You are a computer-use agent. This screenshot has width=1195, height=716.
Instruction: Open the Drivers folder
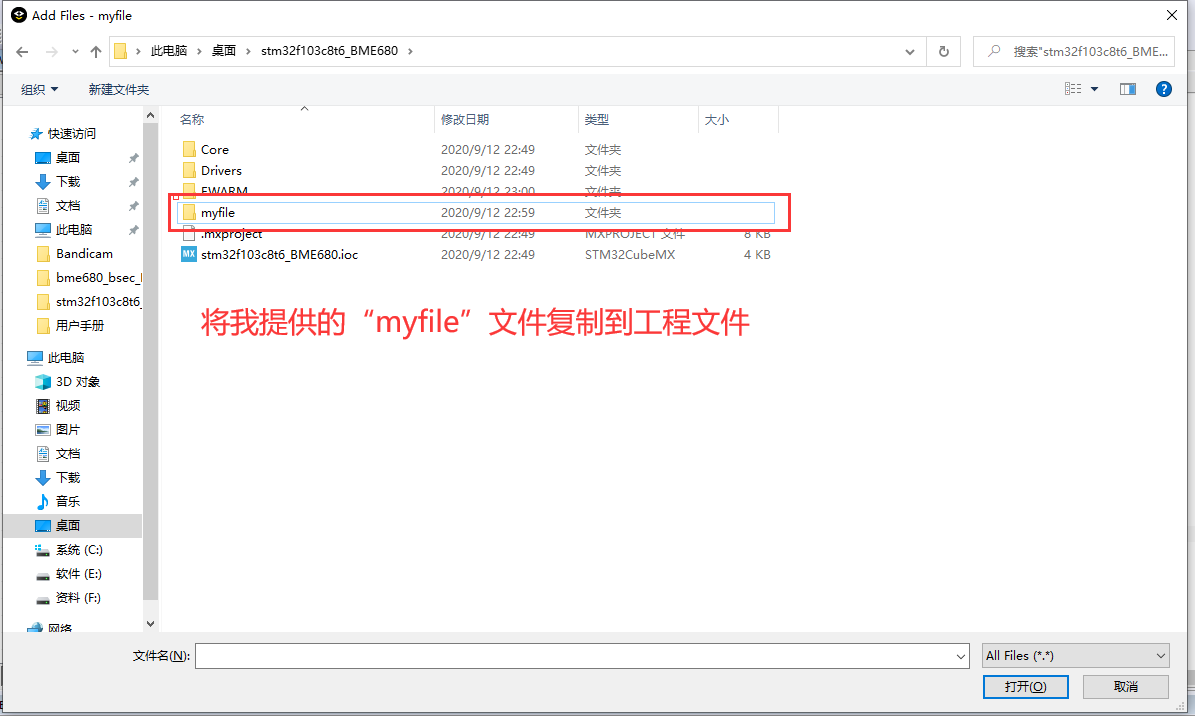(x=222, y=170)
